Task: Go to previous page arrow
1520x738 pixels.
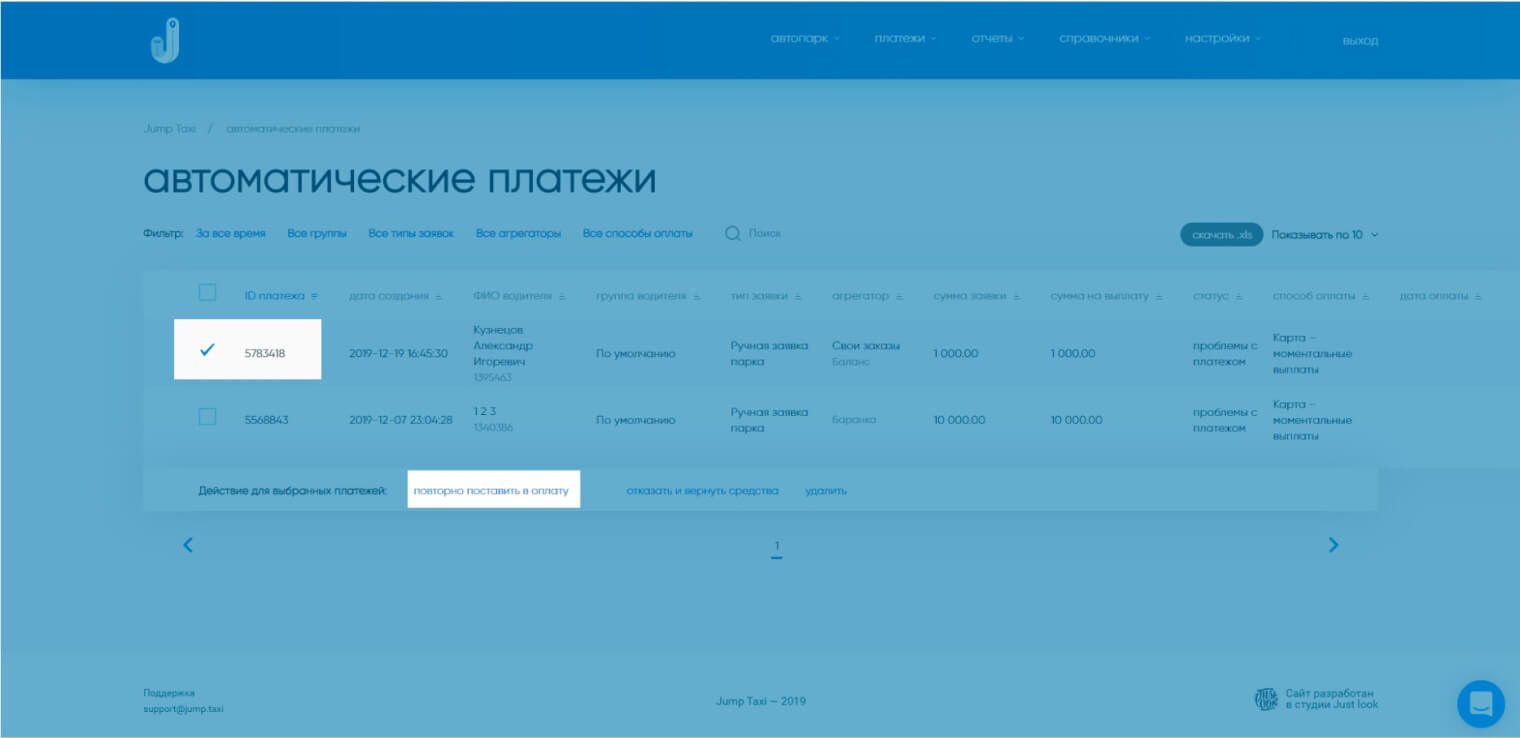Action: (x=188, y=545)
